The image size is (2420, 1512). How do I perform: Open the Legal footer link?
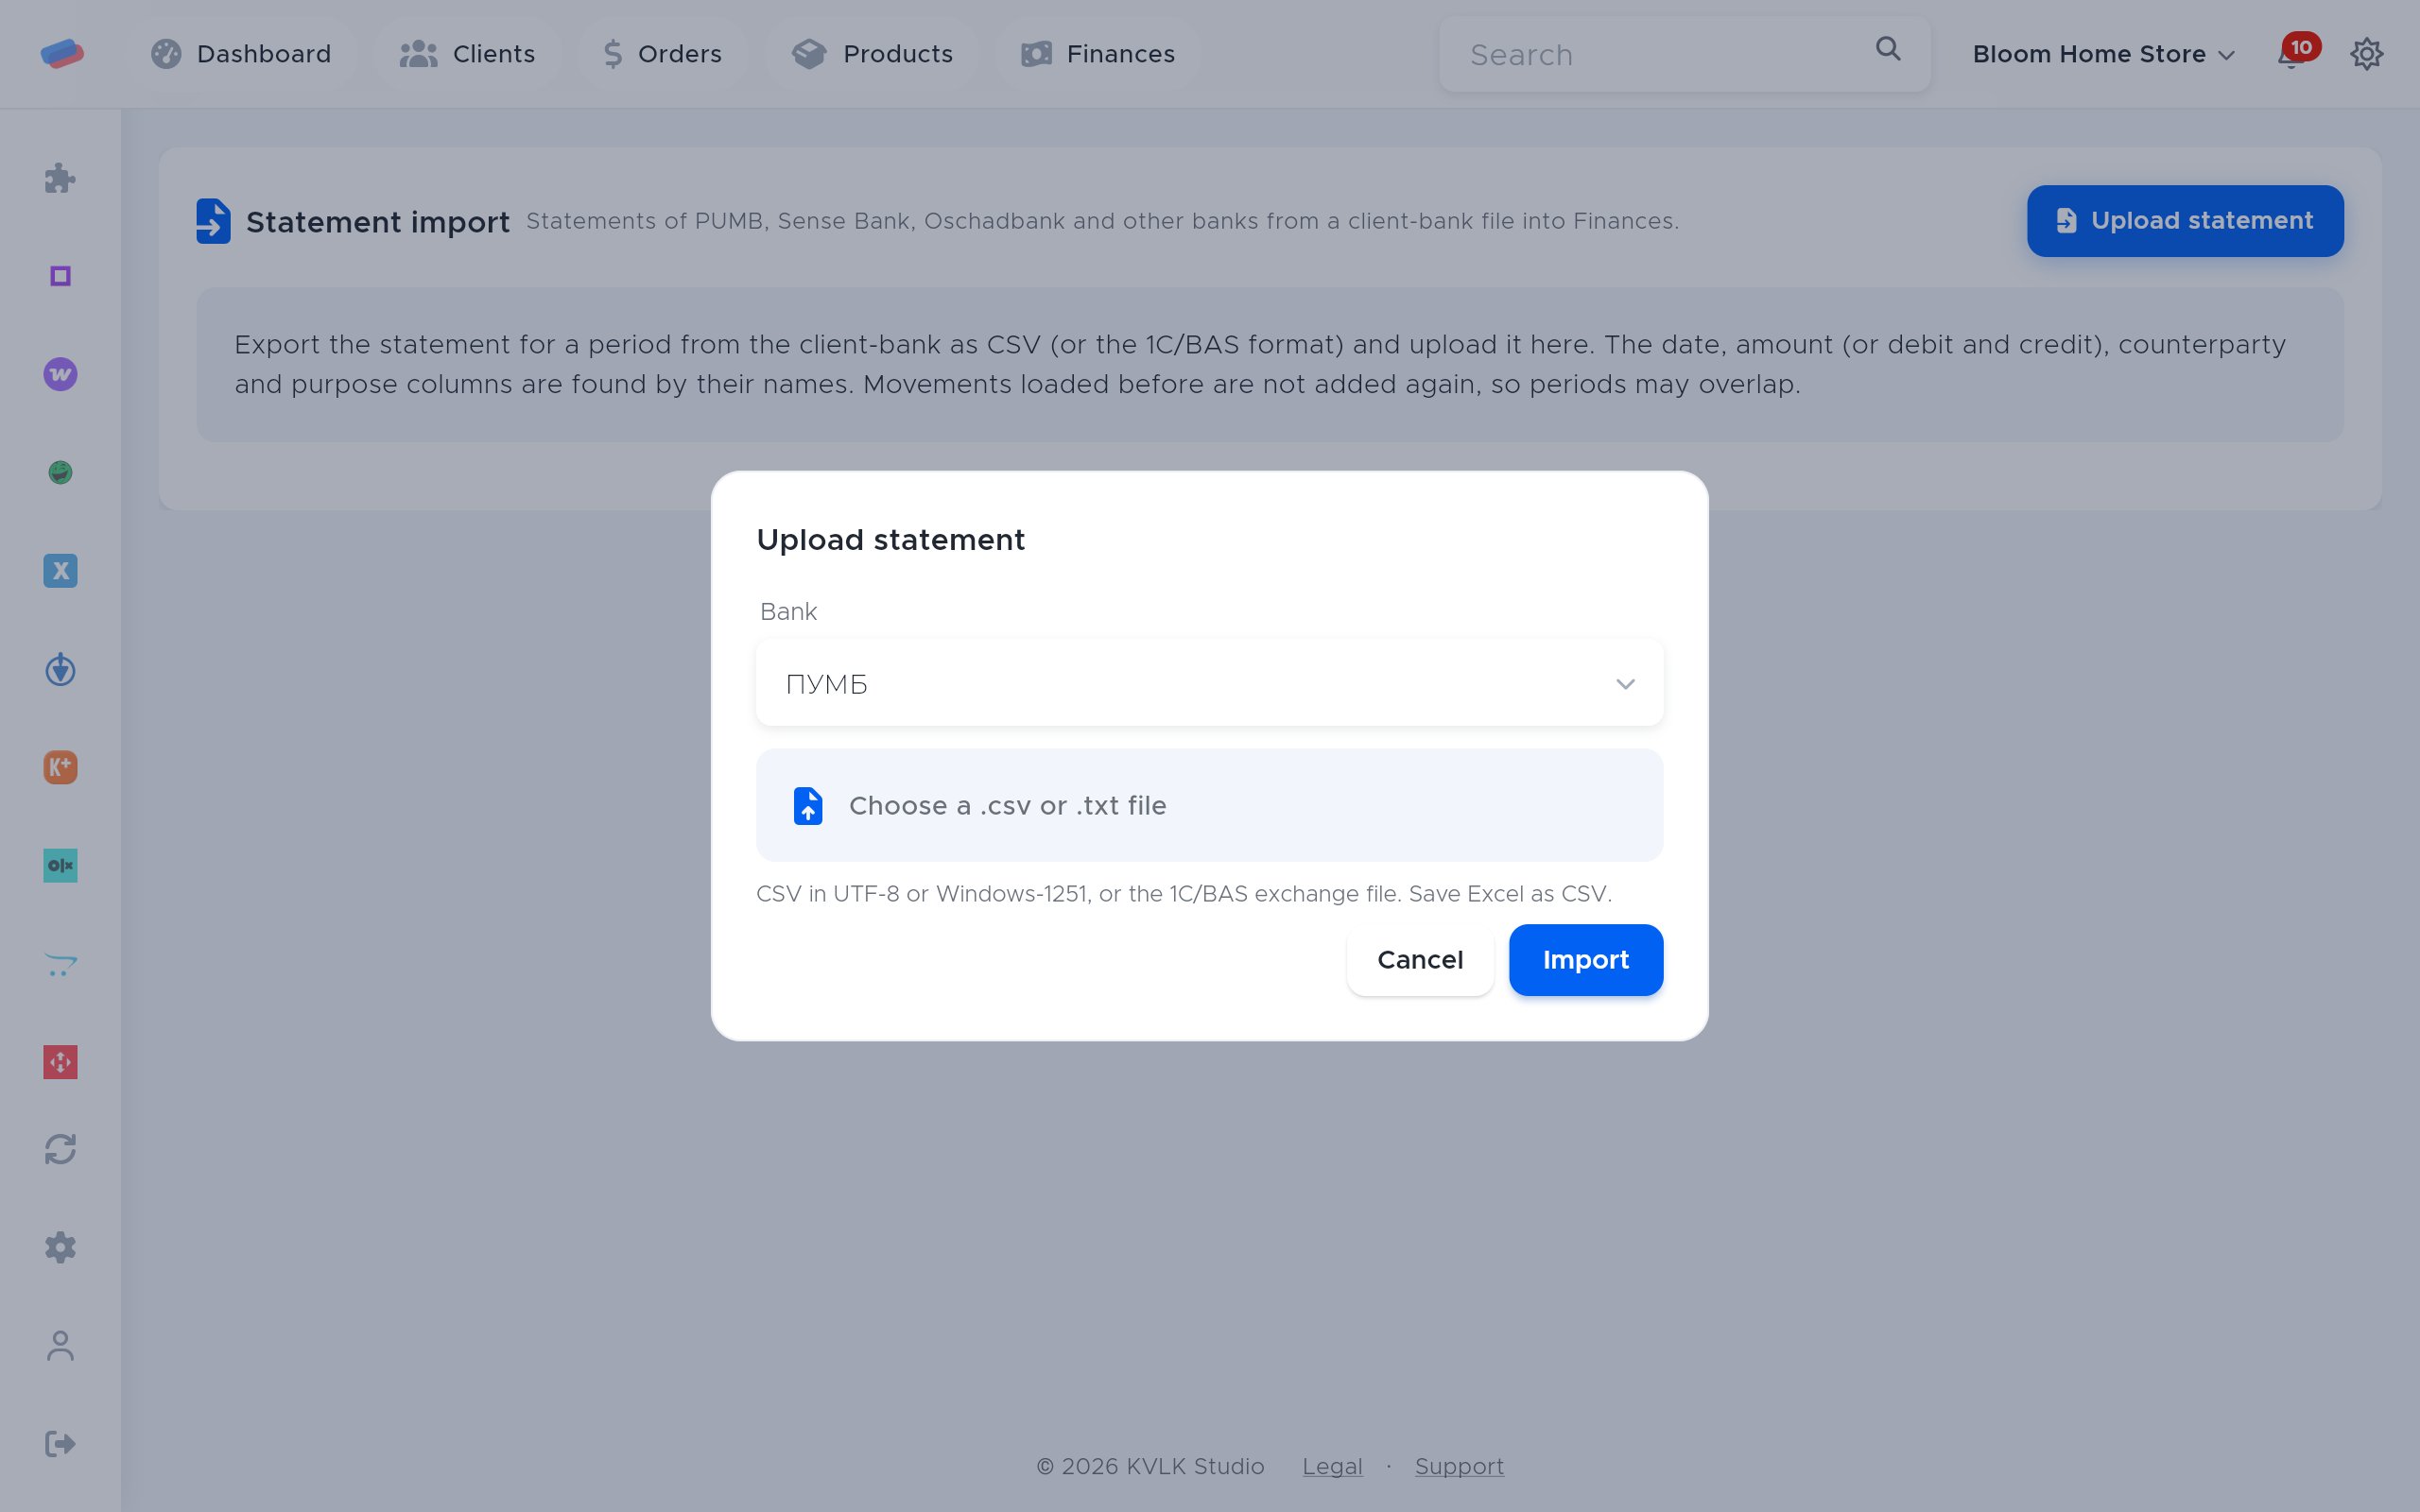tap(1332, 1466)
